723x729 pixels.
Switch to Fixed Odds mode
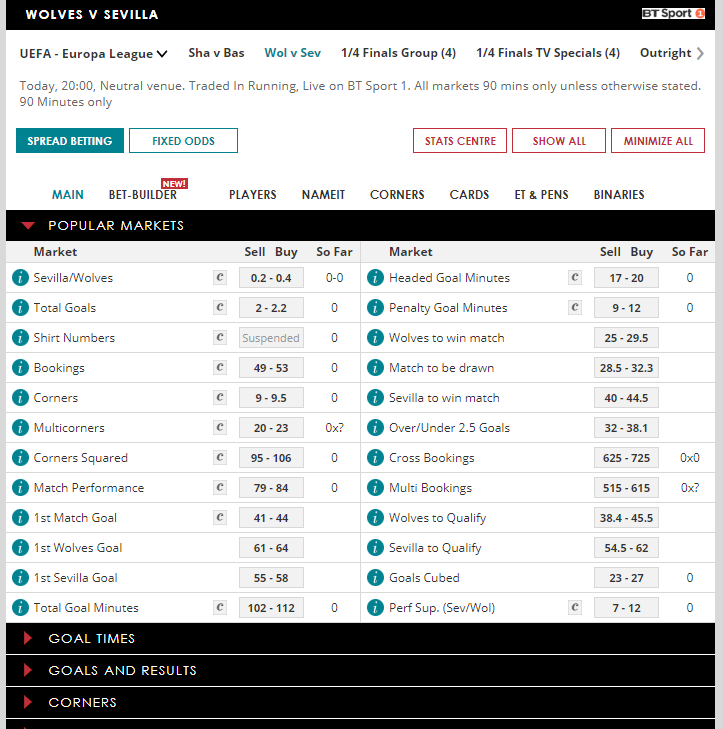(x=183, y=140)
